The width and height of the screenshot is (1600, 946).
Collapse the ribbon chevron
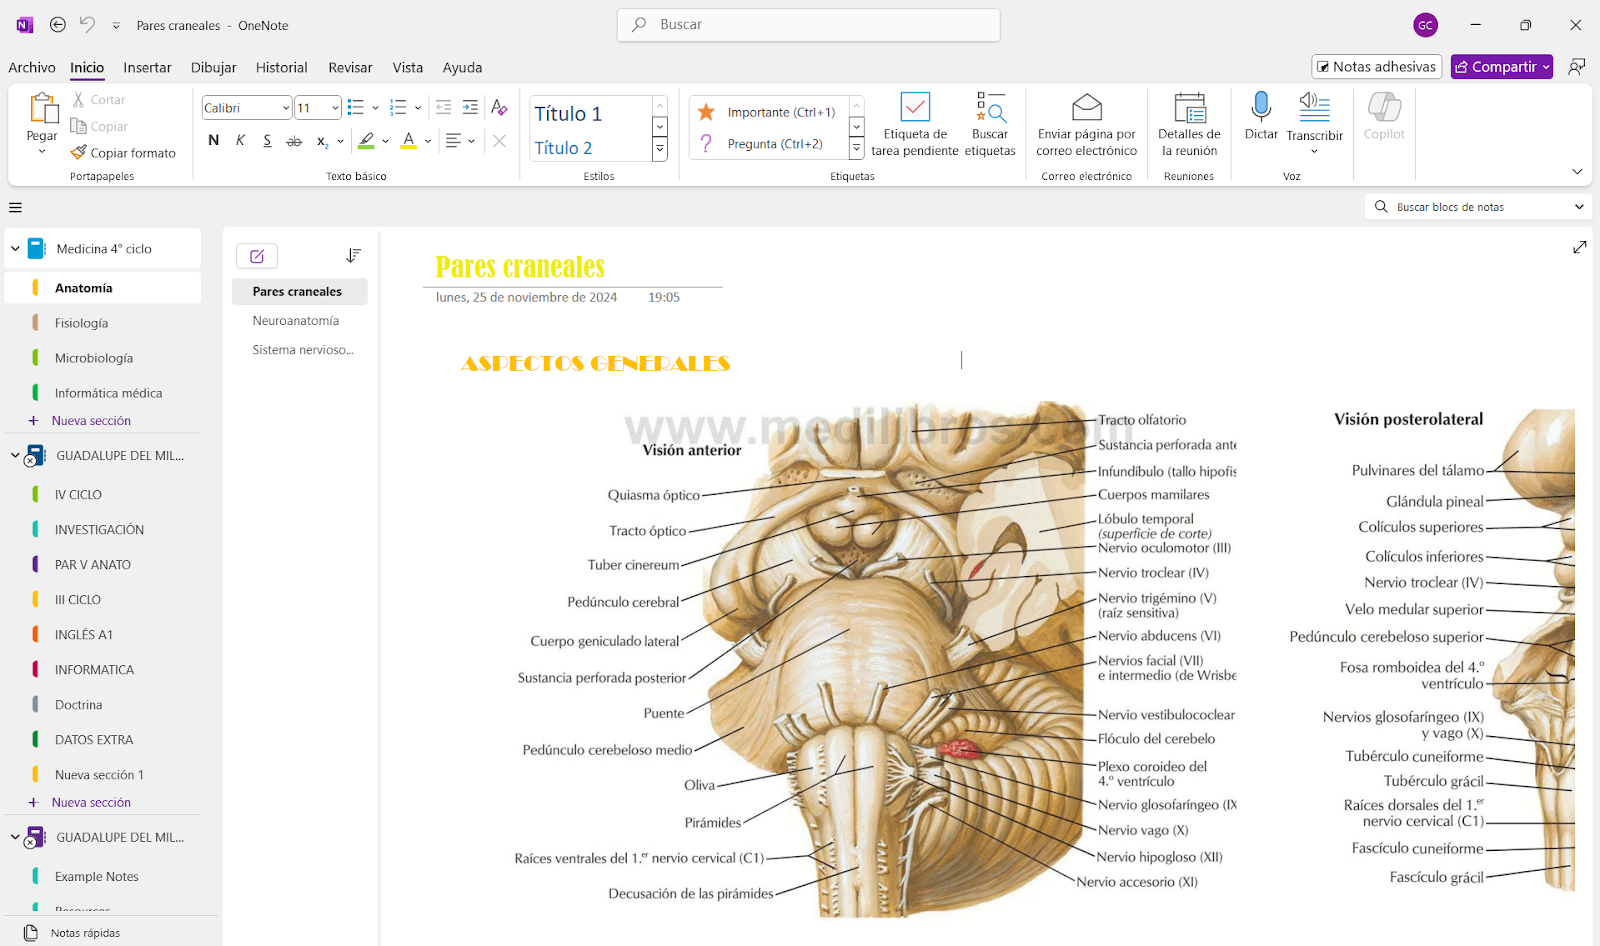coord(1577,172)
